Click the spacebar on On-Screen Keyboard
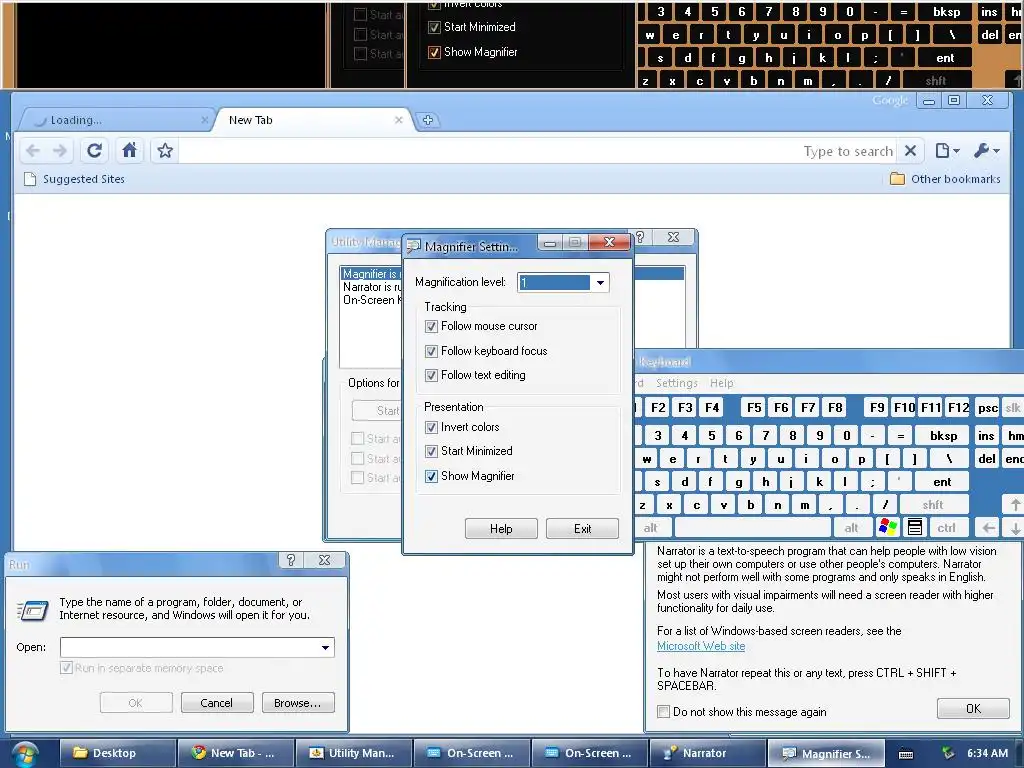Viewport: 1024px width, 768px height. pos(753,527)
